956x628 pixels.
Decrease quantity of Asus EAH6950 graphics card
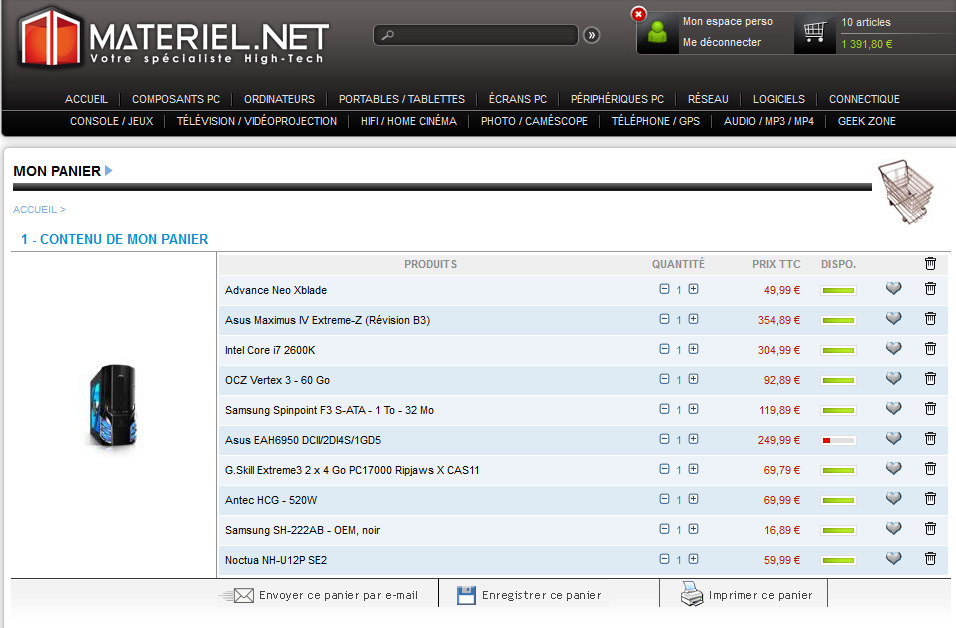click(664, 439)
